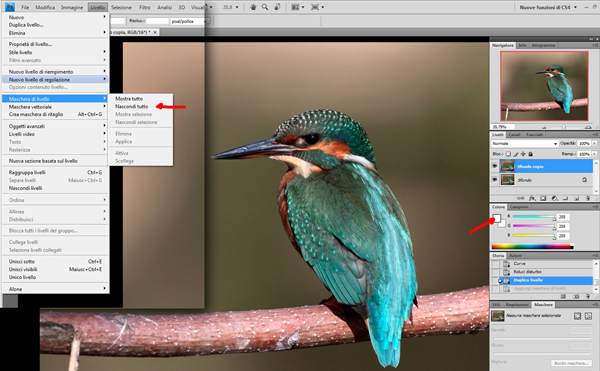Click the add vector mask icon
Image resolution: width=600 pixels, height=371 pixels.
pos(589,316)
